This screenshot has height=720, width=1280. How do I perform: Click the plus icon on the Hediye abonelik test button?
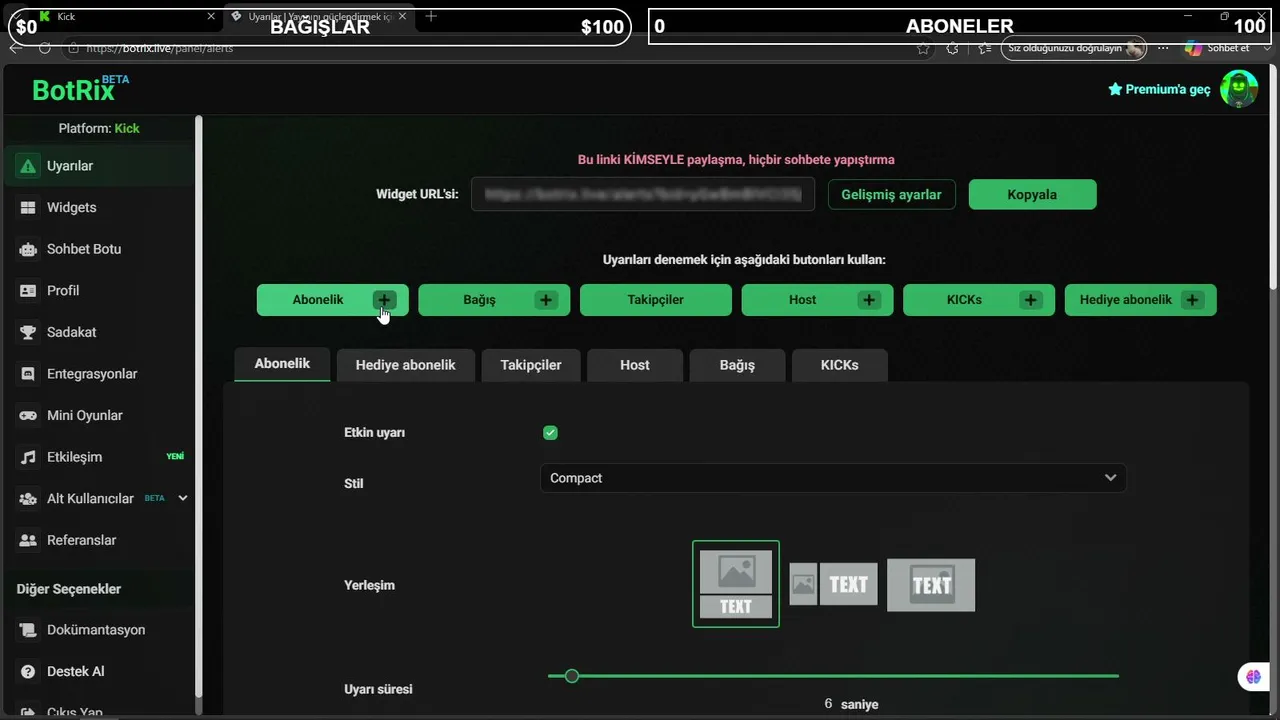(1192, 300)
